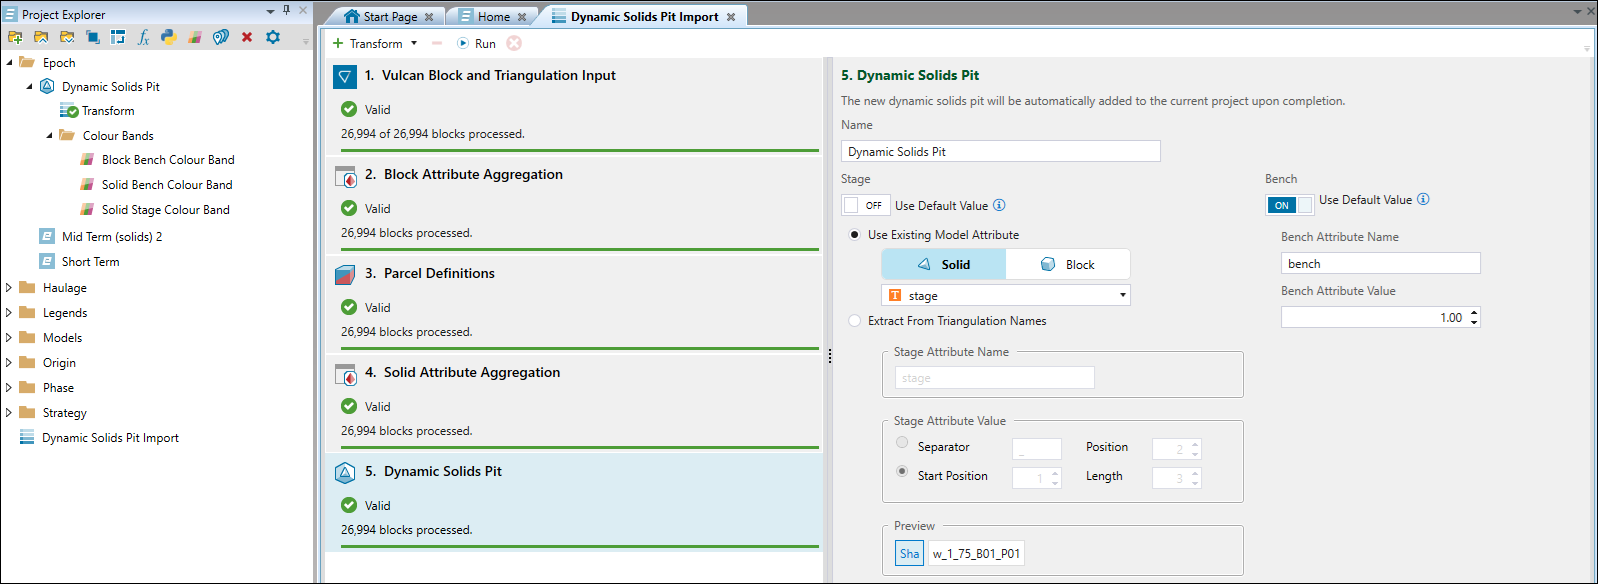
Task: Click the Solid Attribute Aggregation step icon
Action: pyautogui.click(x=346, y=374)
